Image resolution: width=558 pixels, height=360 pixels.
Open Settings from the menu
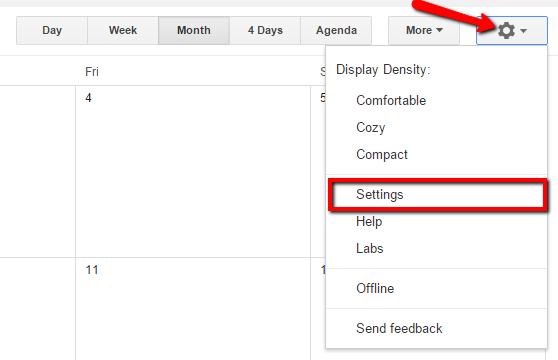pos(437,195)
